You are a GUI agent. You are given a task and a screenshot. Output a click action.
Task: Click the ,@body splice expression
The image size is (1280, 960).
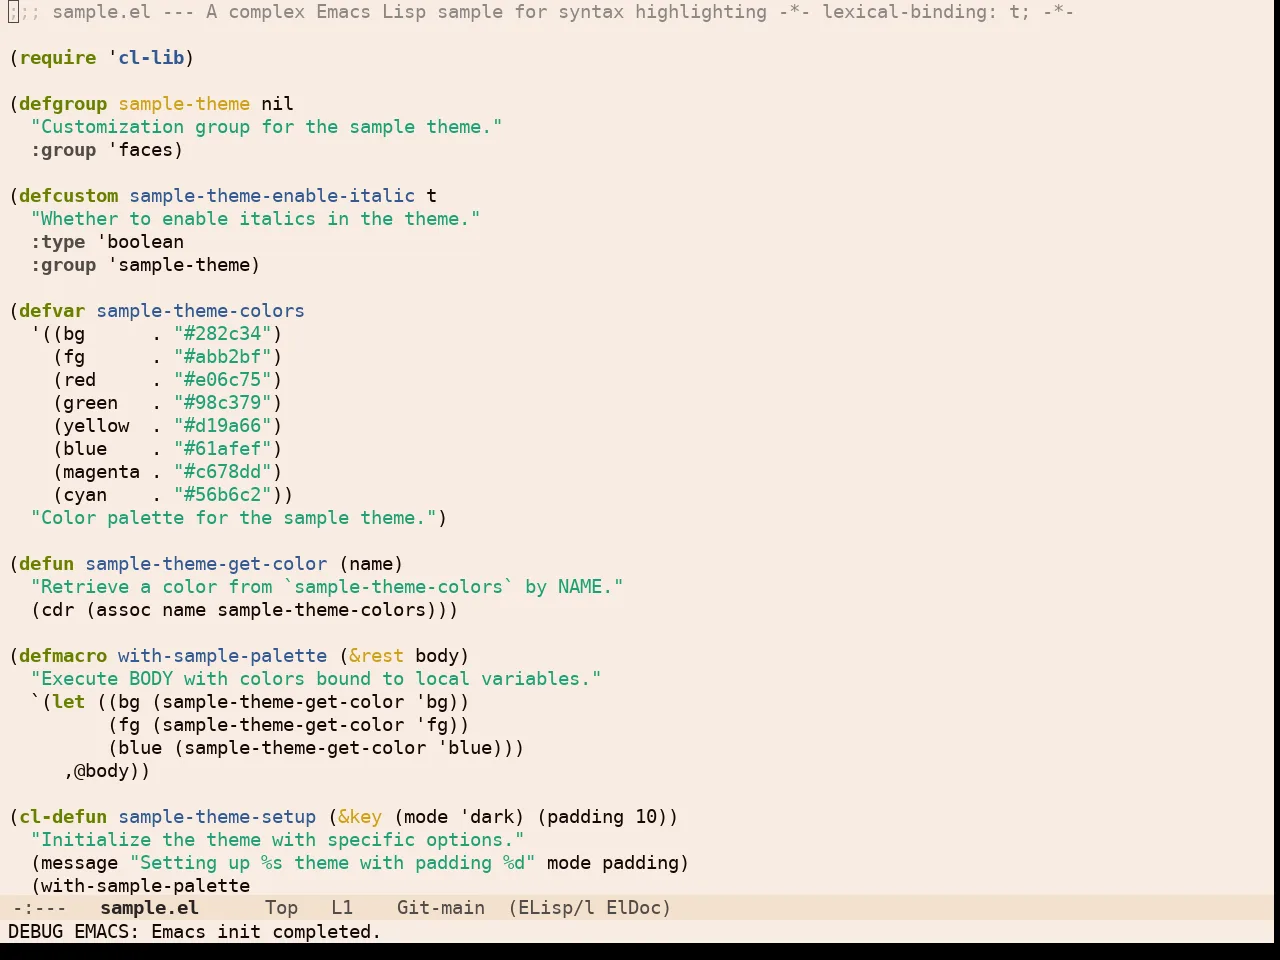[x=102, y=771]
